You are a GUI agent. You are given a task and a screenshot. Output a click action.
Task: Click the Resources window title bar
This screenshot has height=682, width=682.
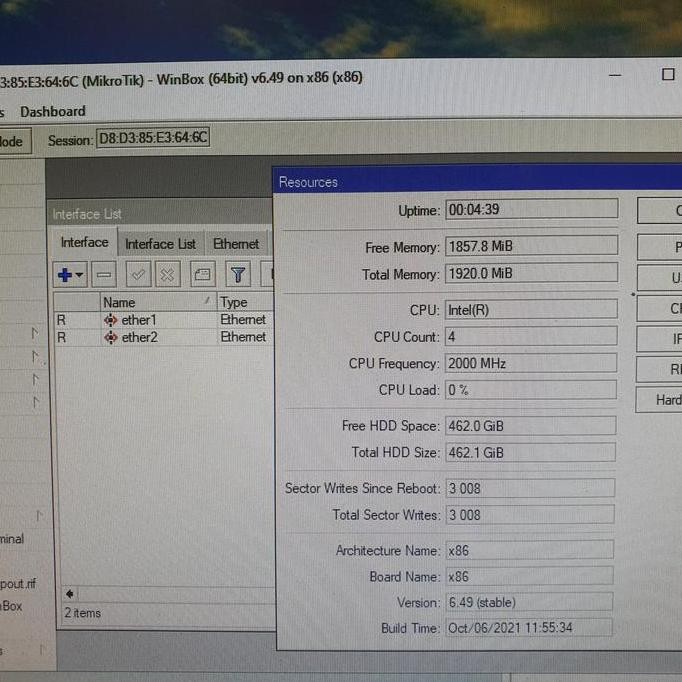pyautogui.click(x=477, y=180)
